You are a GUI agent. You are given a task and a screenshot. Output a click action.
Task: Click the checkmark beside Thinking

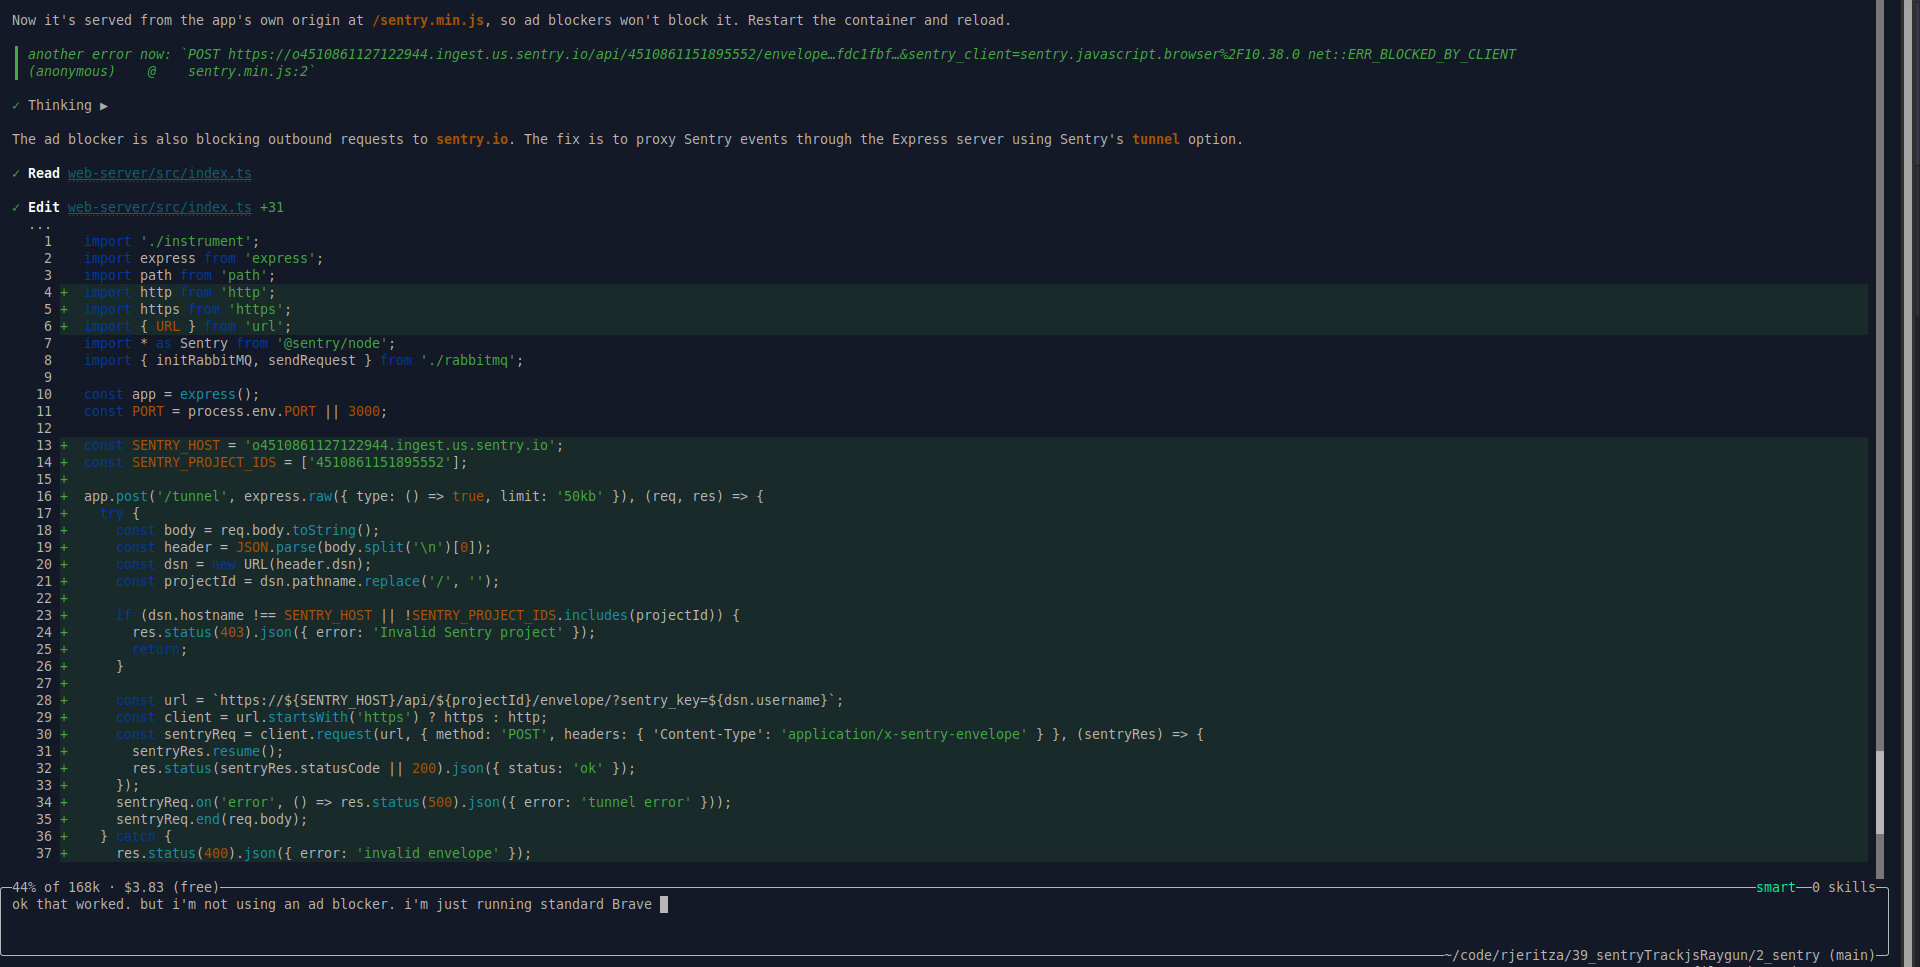coord(16,106)
